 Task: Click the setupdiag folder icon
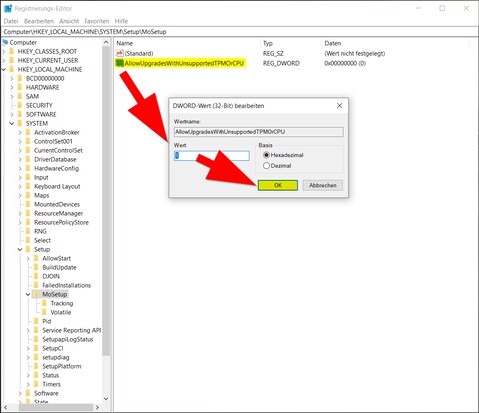pos(36,357)
